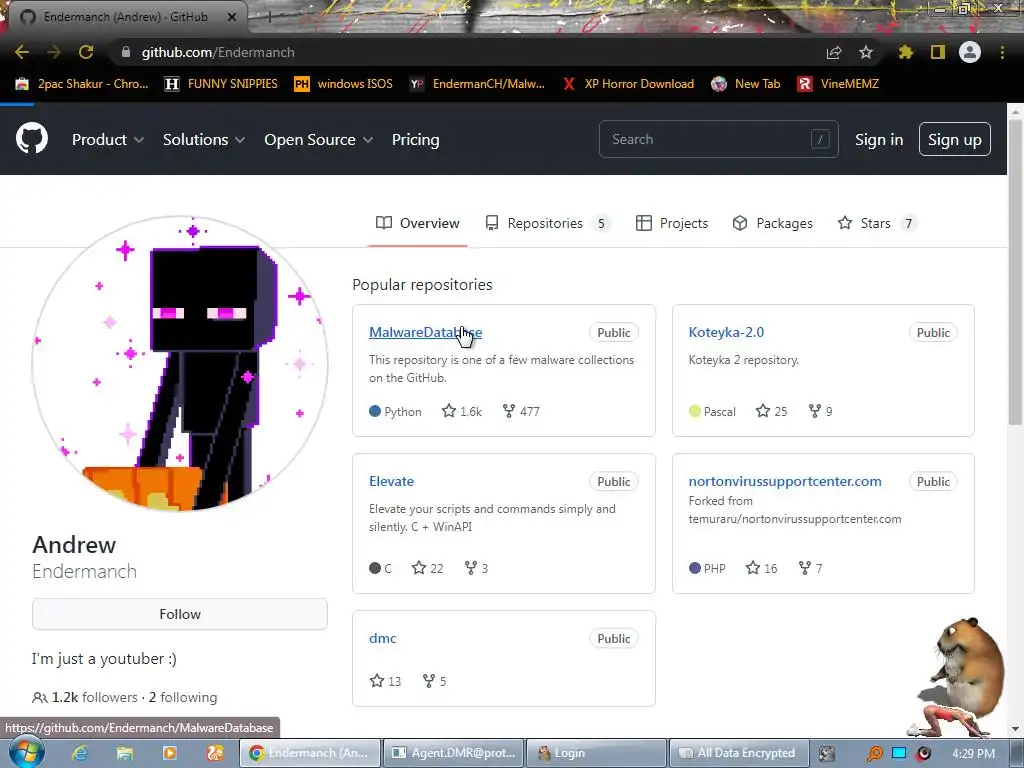This screenshot has height=768, width=1024.
Task: Go back with browser back arrow
Action: [x=22, y=52]
